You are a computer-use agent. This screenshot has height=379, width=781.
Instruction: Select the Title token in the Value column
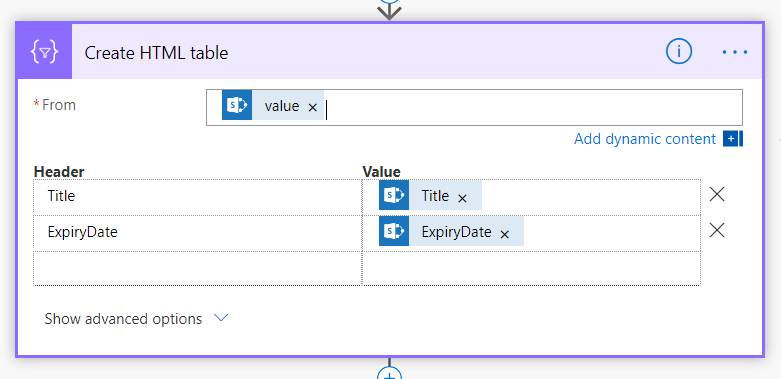click(430, 195)
